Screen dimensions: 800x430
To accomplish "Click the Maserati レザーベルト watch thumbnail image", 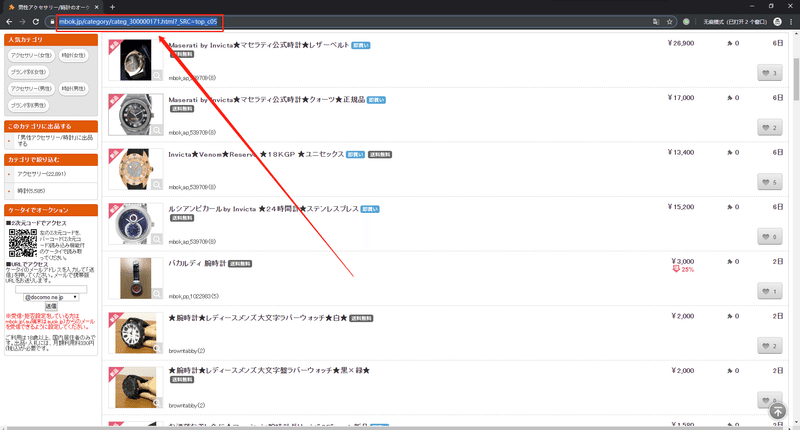I will pyautogui.click(x=135, y=60).
